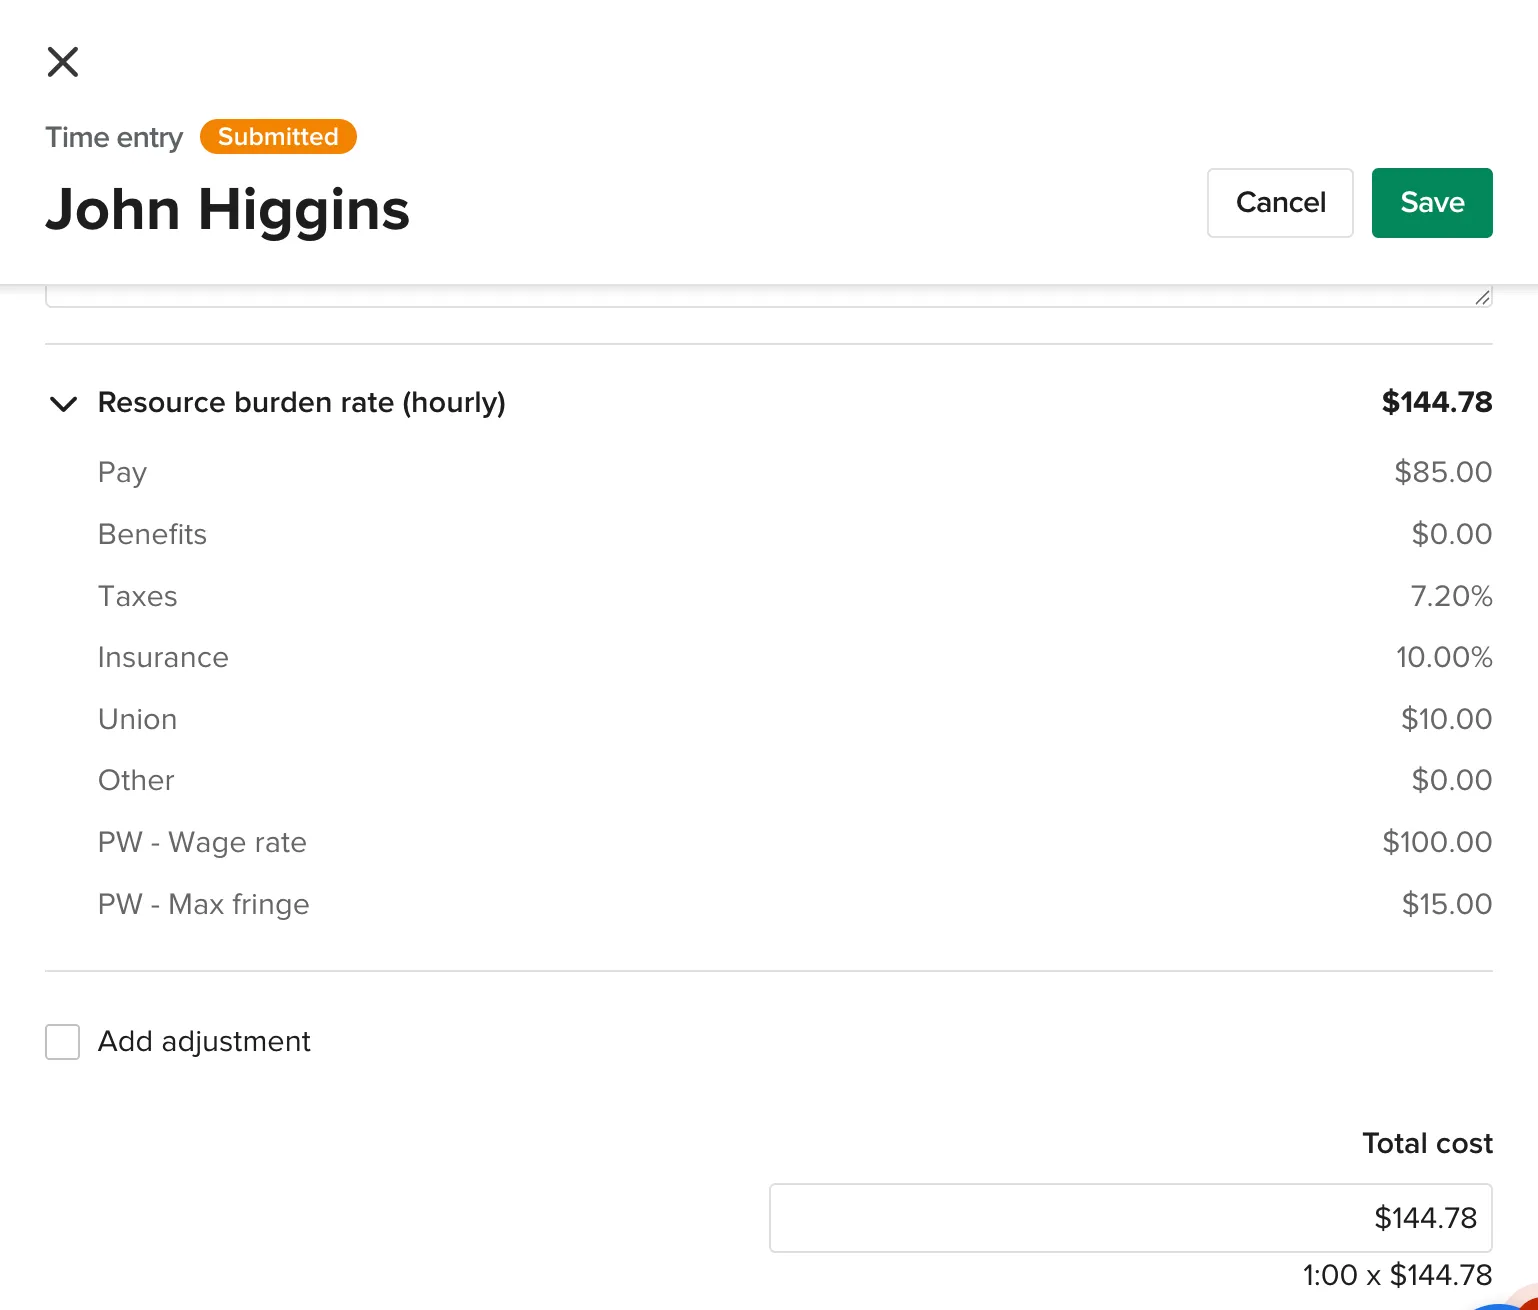Click the PW - Wage rate label
Viewport: 1538px width, 1310px height.
tap(202, 842)
